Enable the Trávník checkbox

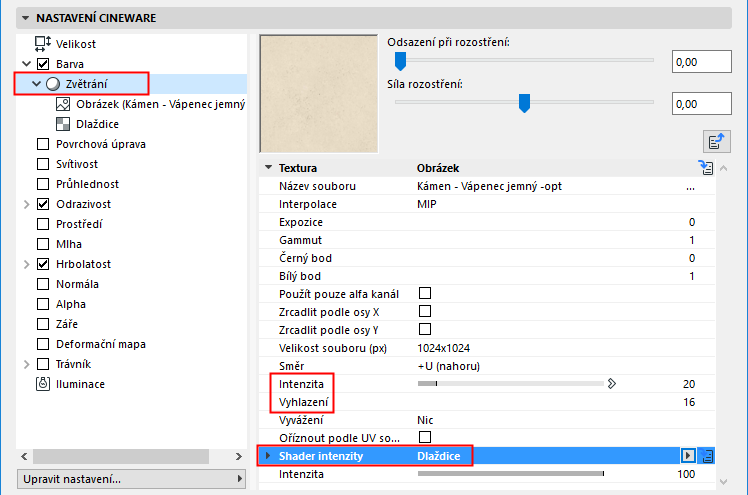pyautogui.click(x=43, y=364)
